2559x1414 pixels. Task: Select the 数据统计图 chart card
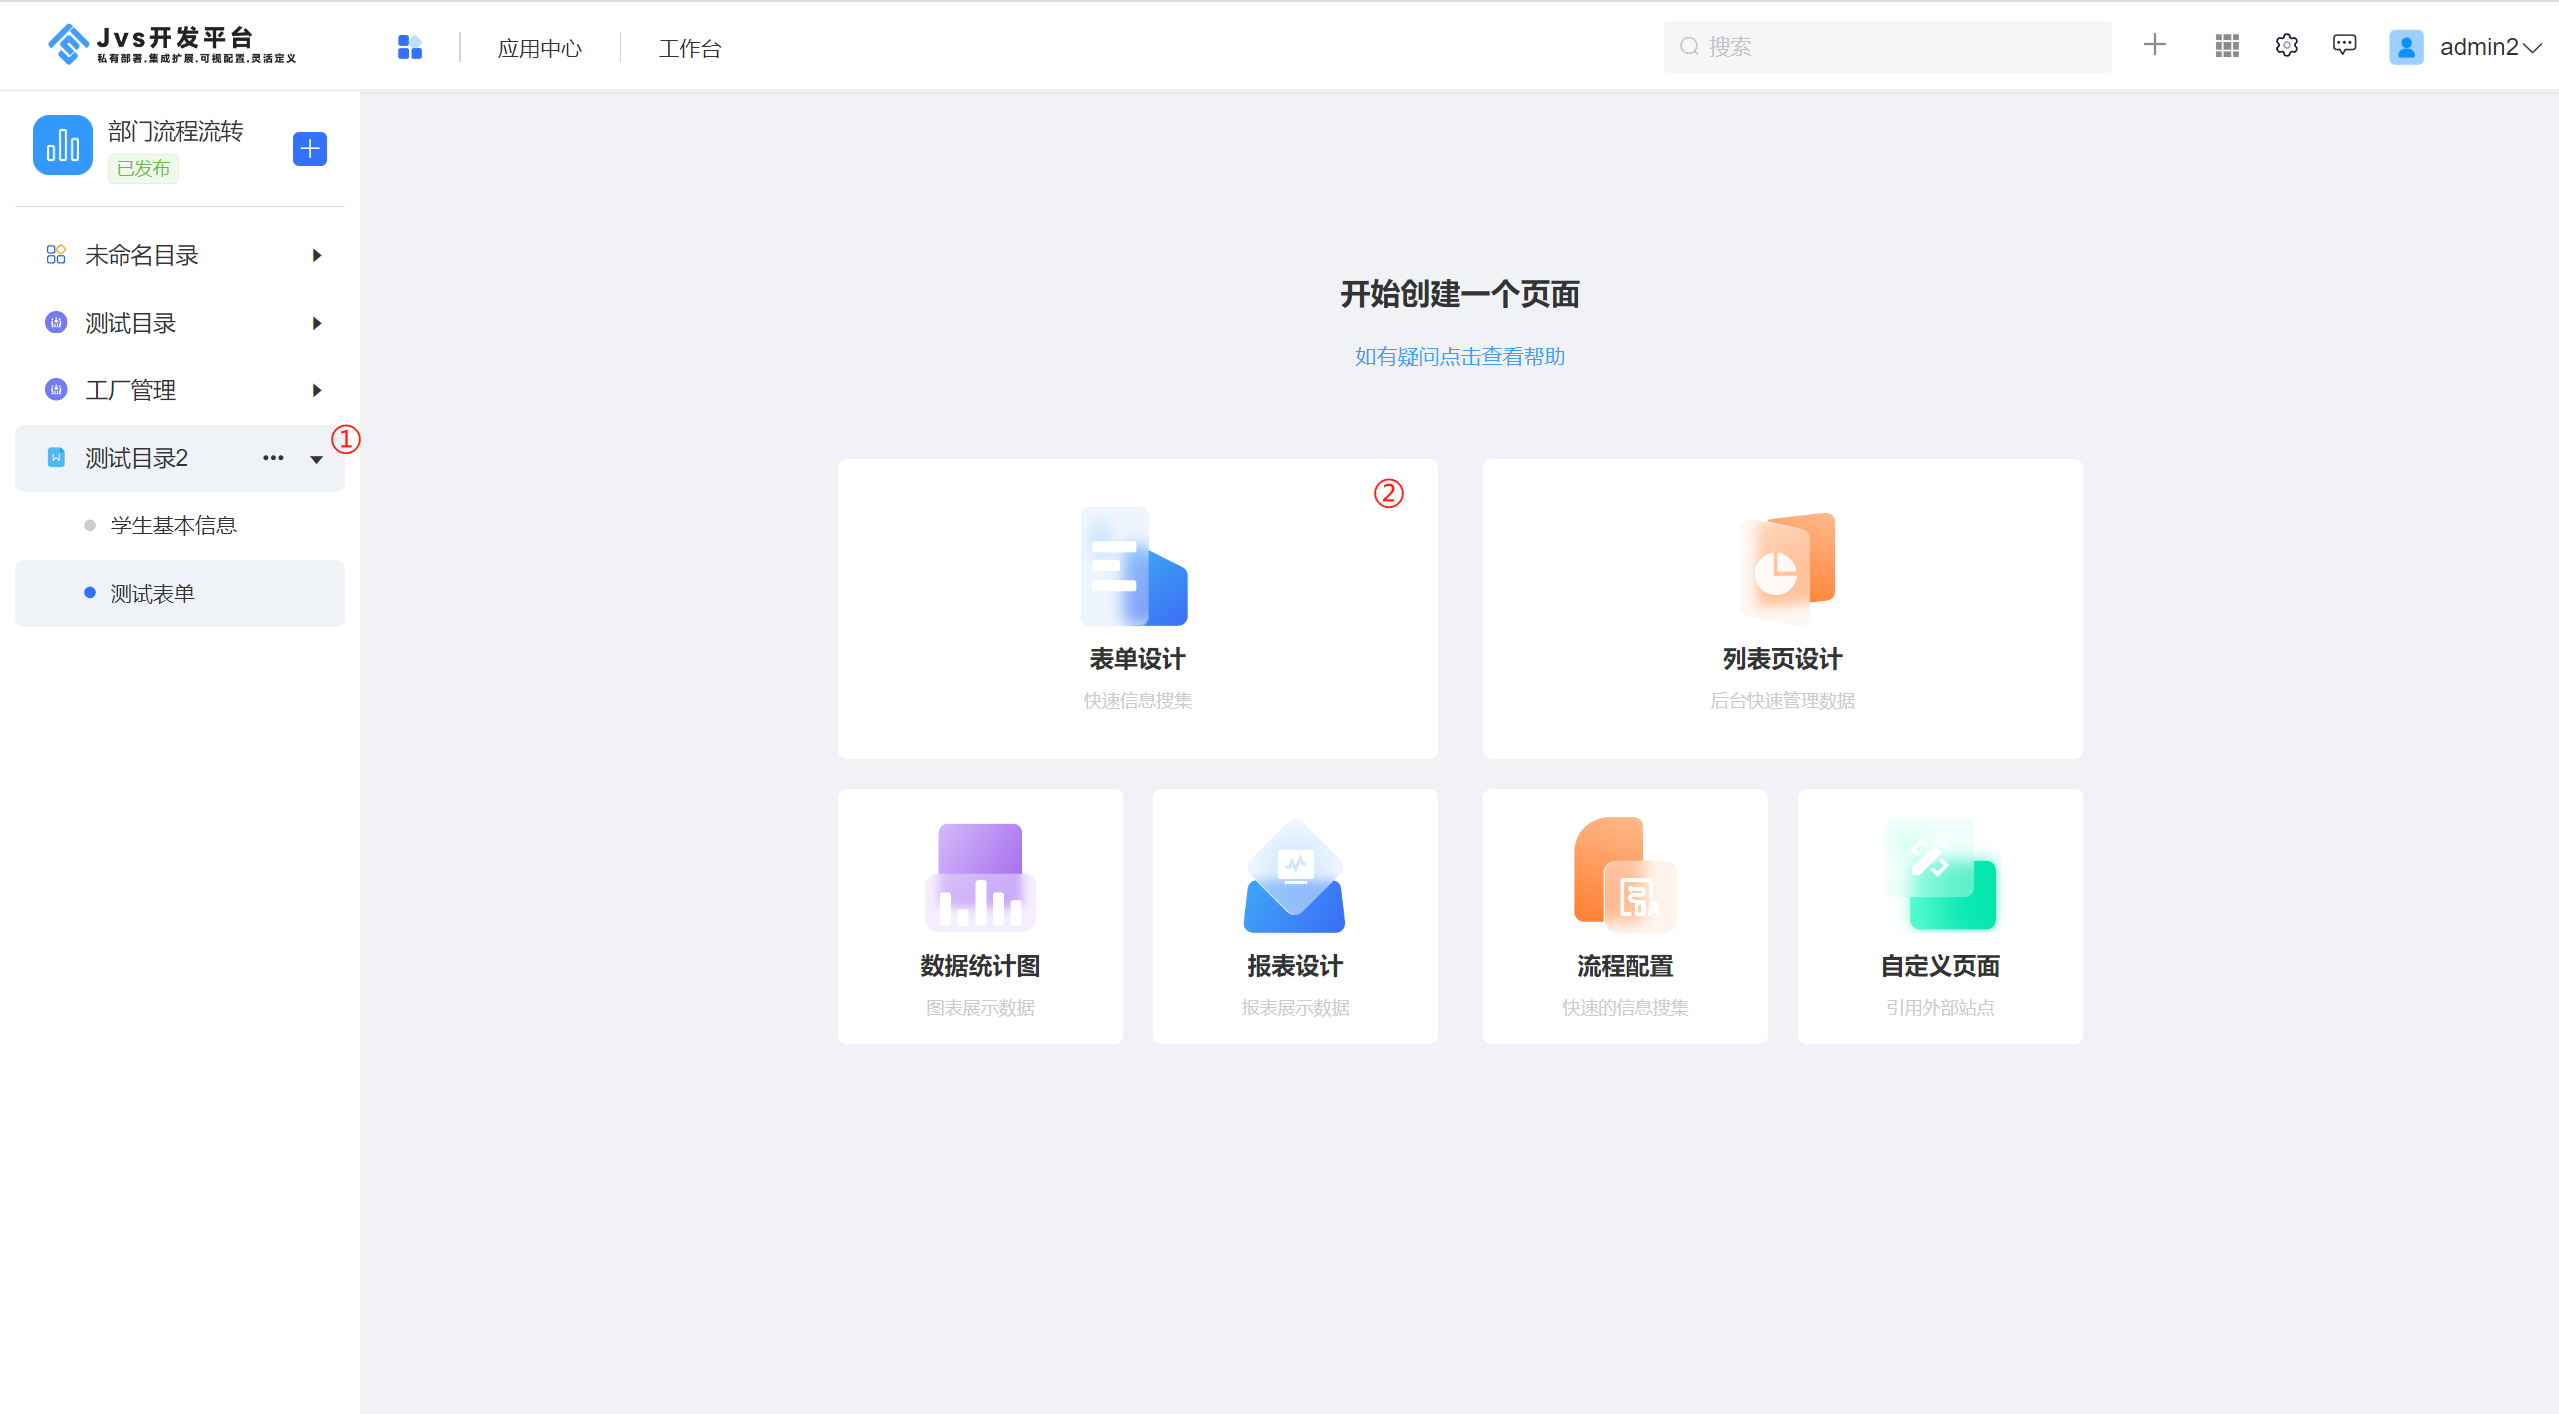point(979,915)
